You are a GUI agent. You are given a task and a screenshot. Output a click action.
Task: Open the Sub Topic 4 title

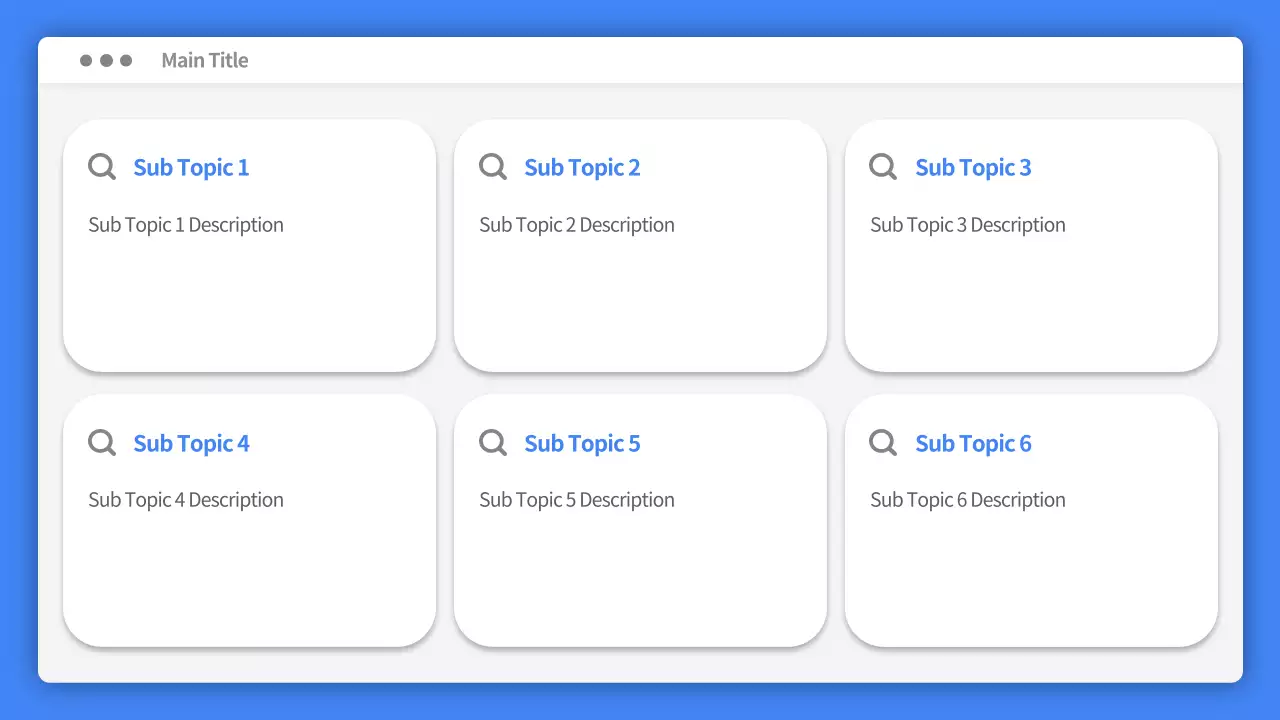point(191,444)
